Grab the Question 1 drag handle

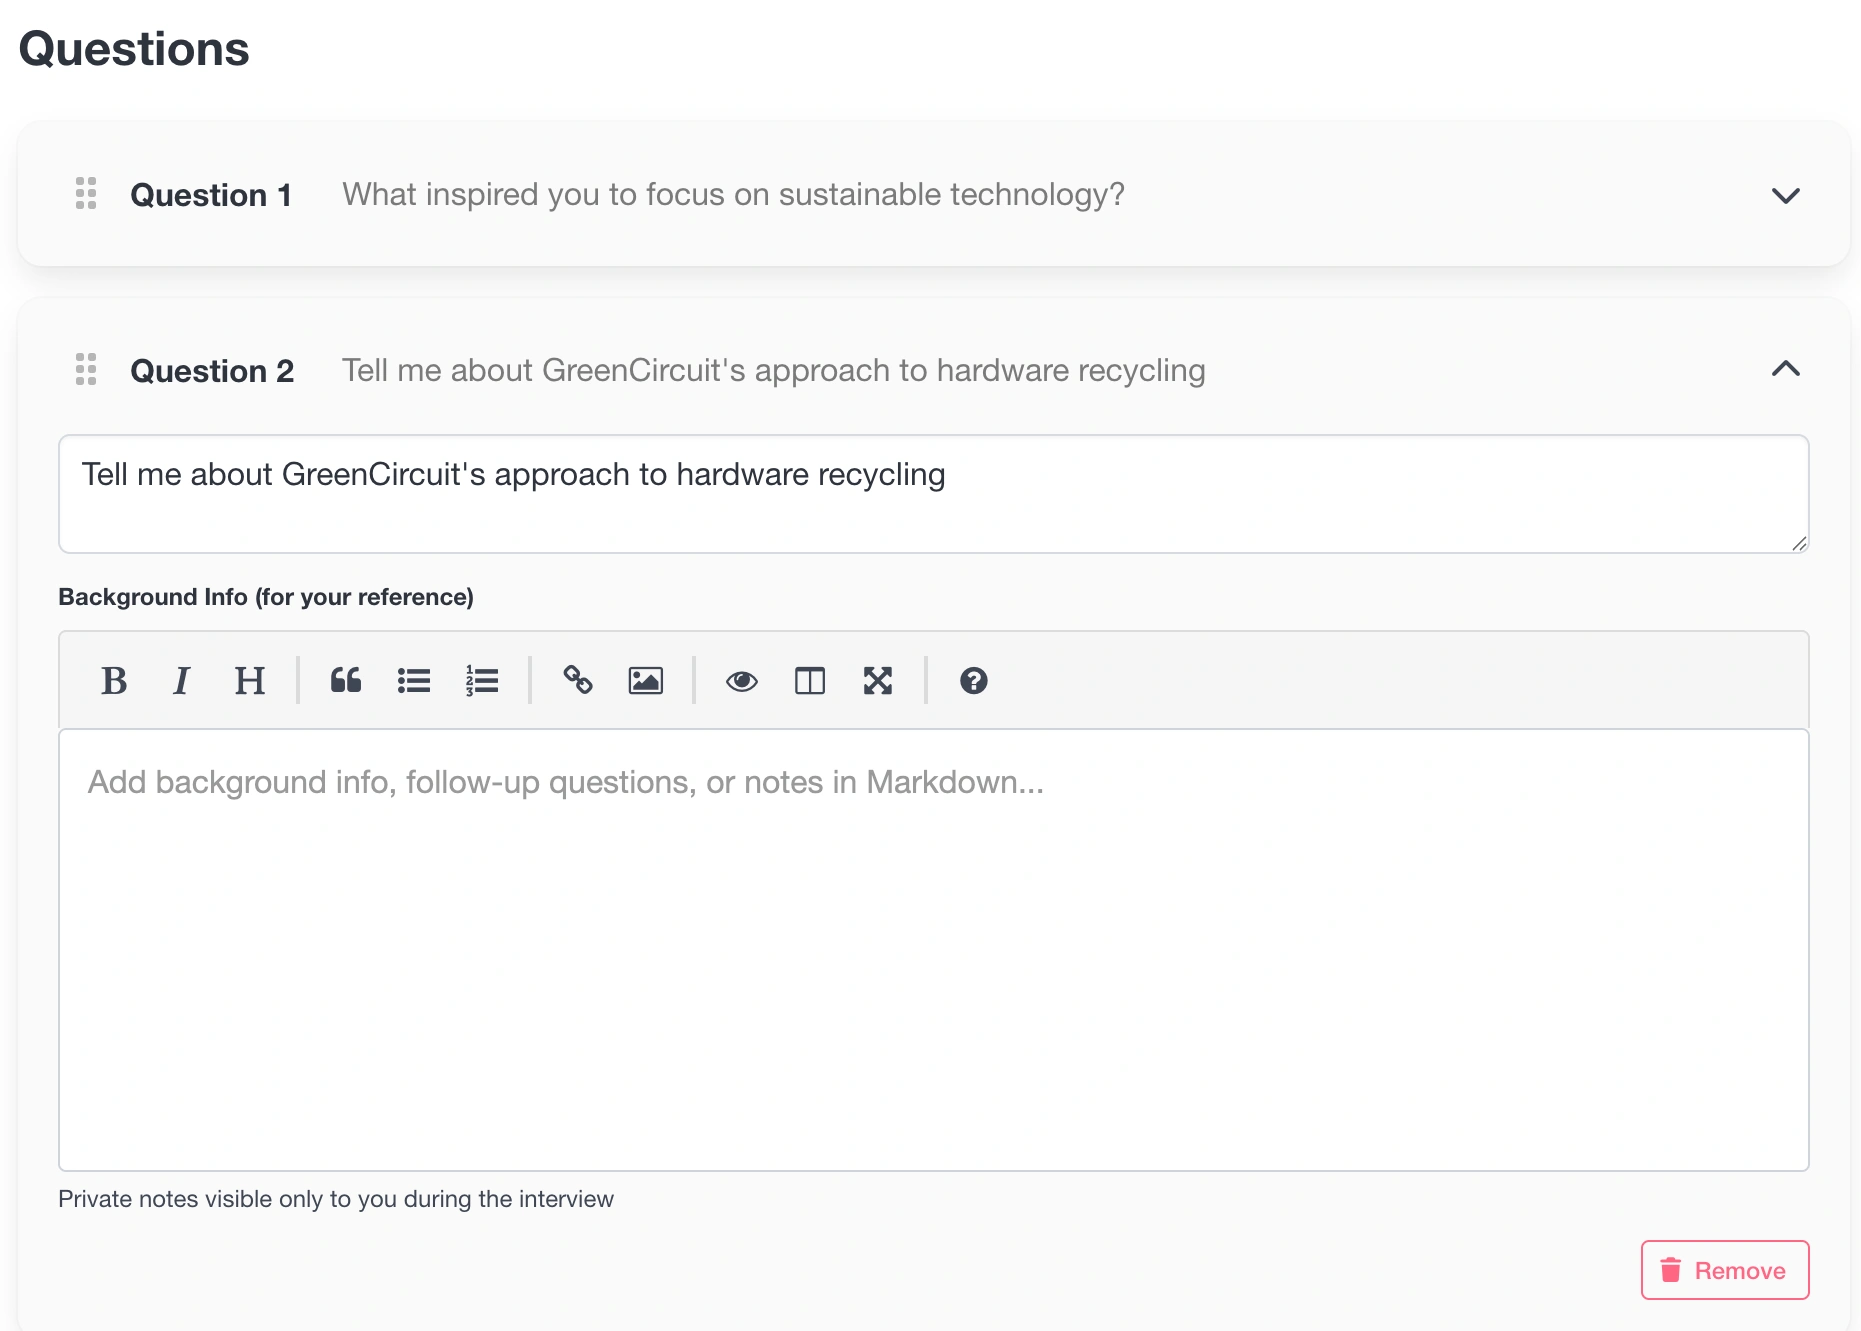coord(87,194)
